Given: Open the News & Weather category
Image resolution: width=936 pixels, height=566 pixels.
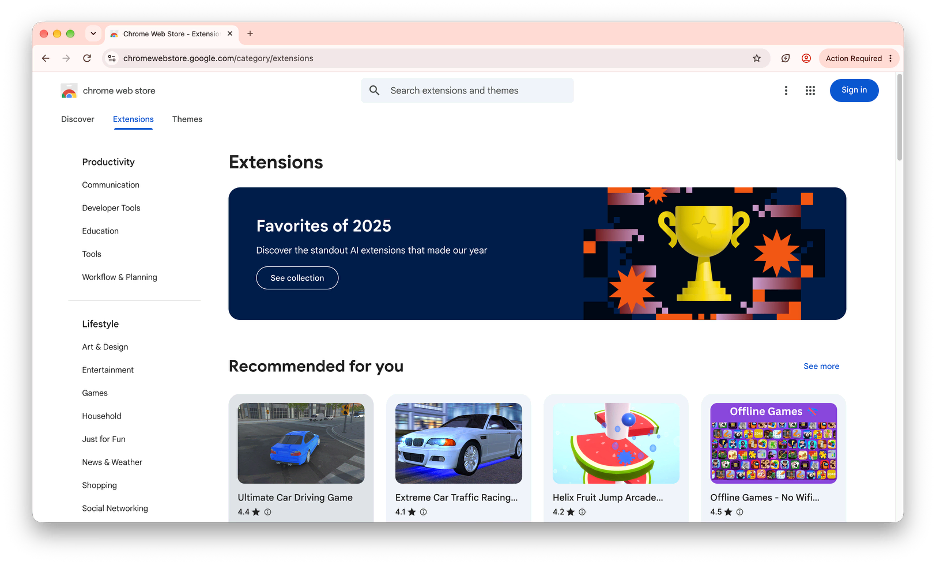Looking at the screenshot, I should coord(112,463).
